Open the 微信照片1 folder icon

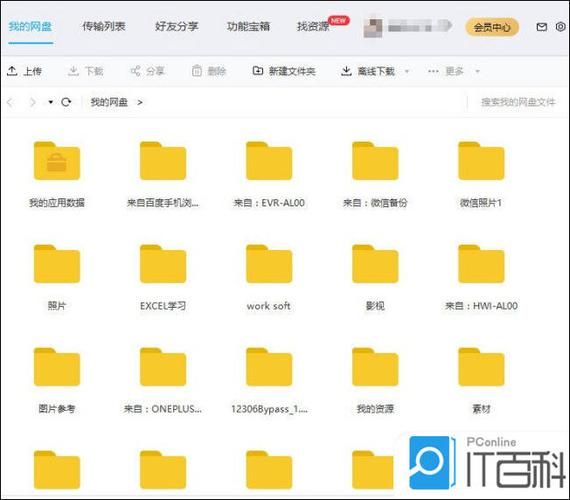click(x=481, y=161)
